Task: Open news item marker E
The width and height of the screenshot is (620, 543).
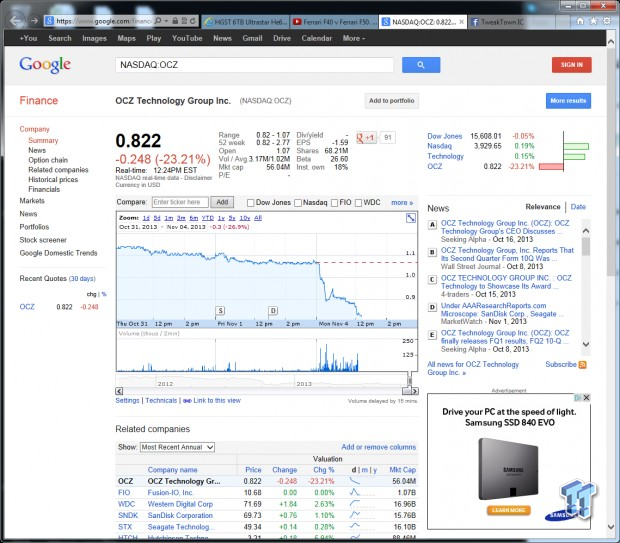Action: point(432,335)
